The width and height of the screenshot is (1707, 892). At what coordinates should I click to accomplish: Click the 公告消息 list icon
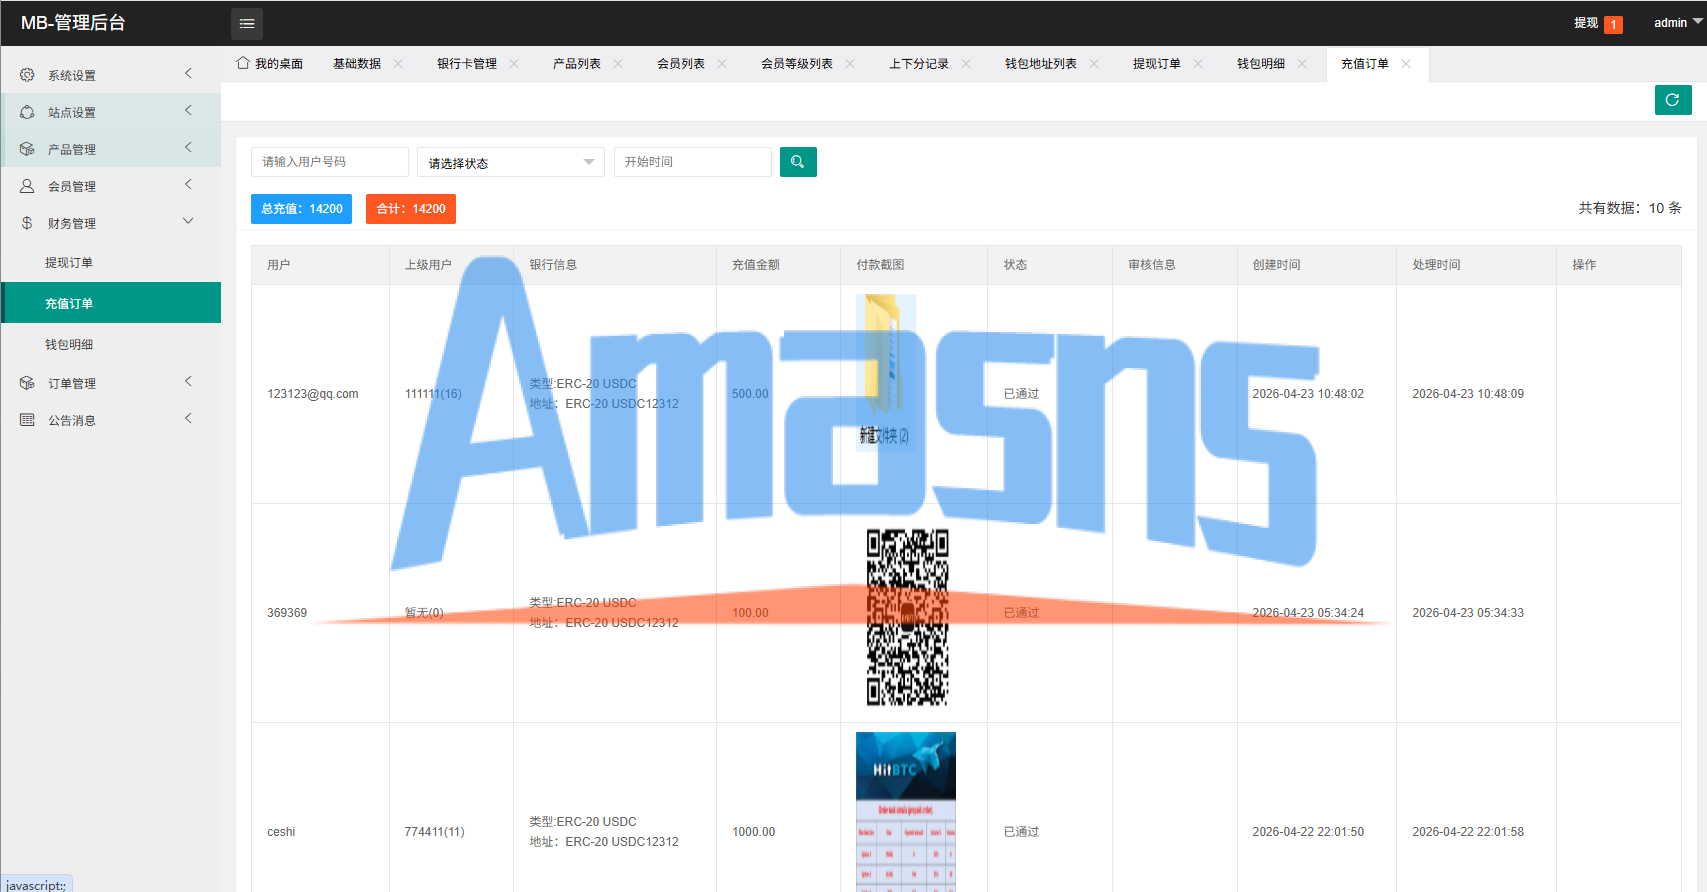click(x=27, y=420)
